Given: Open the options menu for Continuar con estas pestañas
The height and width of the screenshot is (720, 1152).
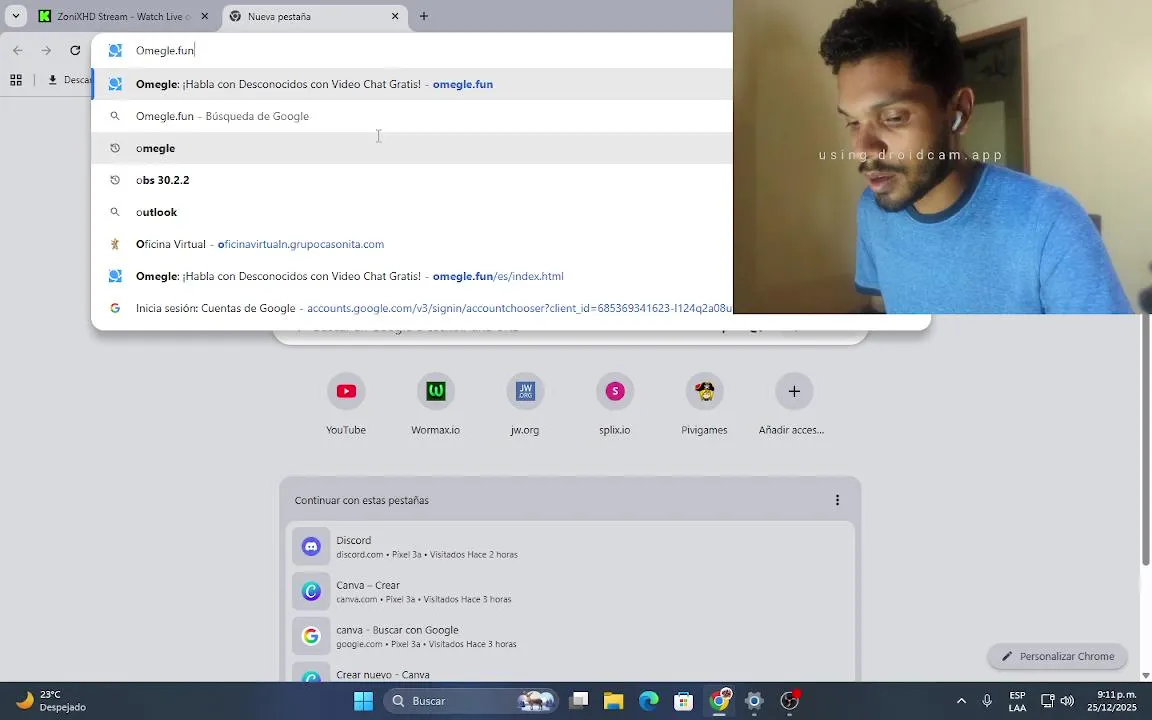Looking at the screenshot, I should point(837,500).
